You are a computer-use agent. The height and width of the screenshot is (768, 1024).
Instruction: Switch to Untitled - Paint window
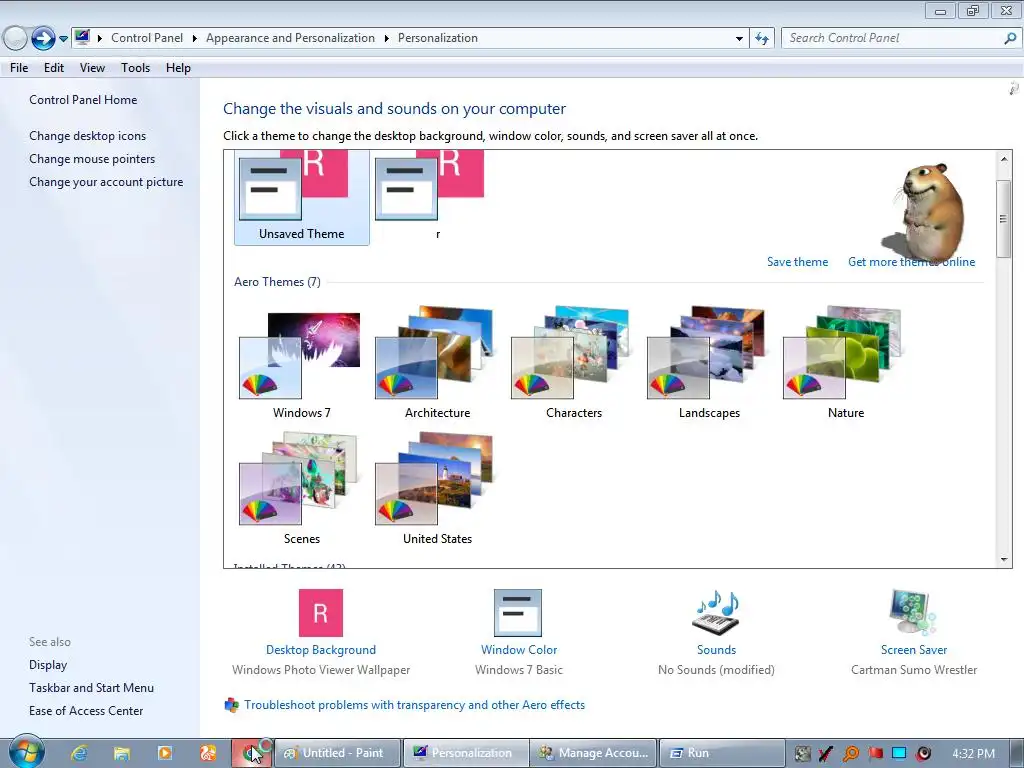(x=337, y=753)
